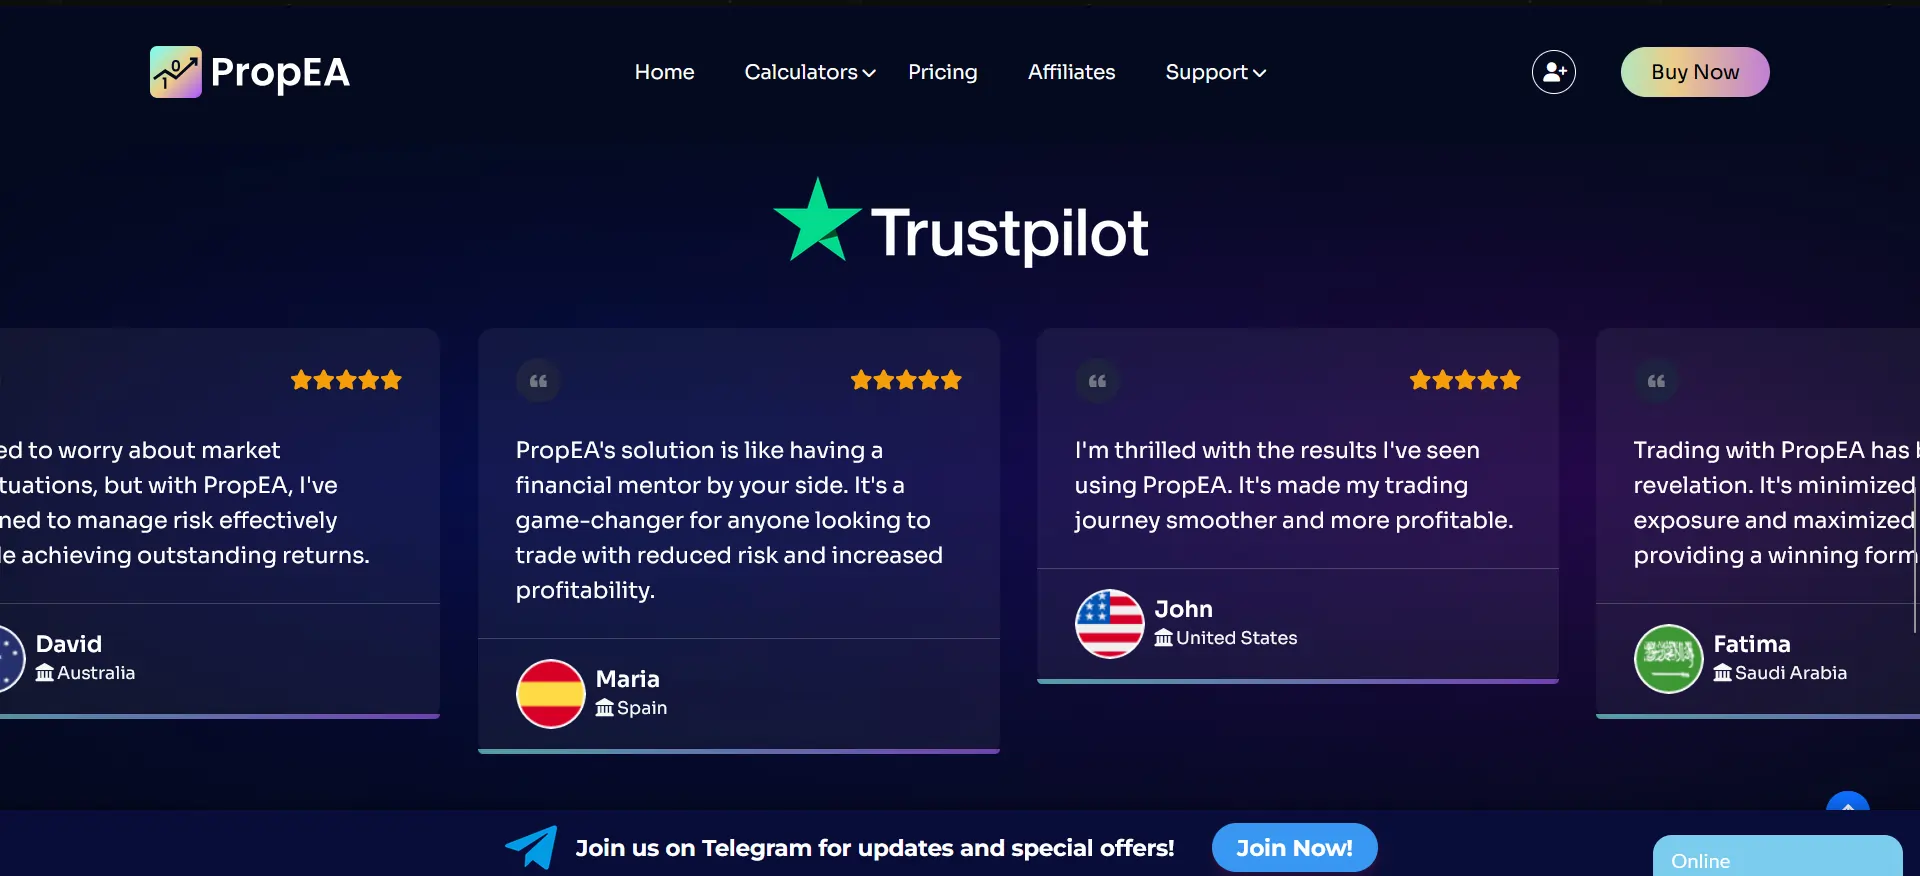Screen dimensions: 1920x876
Task: Click the five-star rating on John's review
Action: [x=1465, y=380]
